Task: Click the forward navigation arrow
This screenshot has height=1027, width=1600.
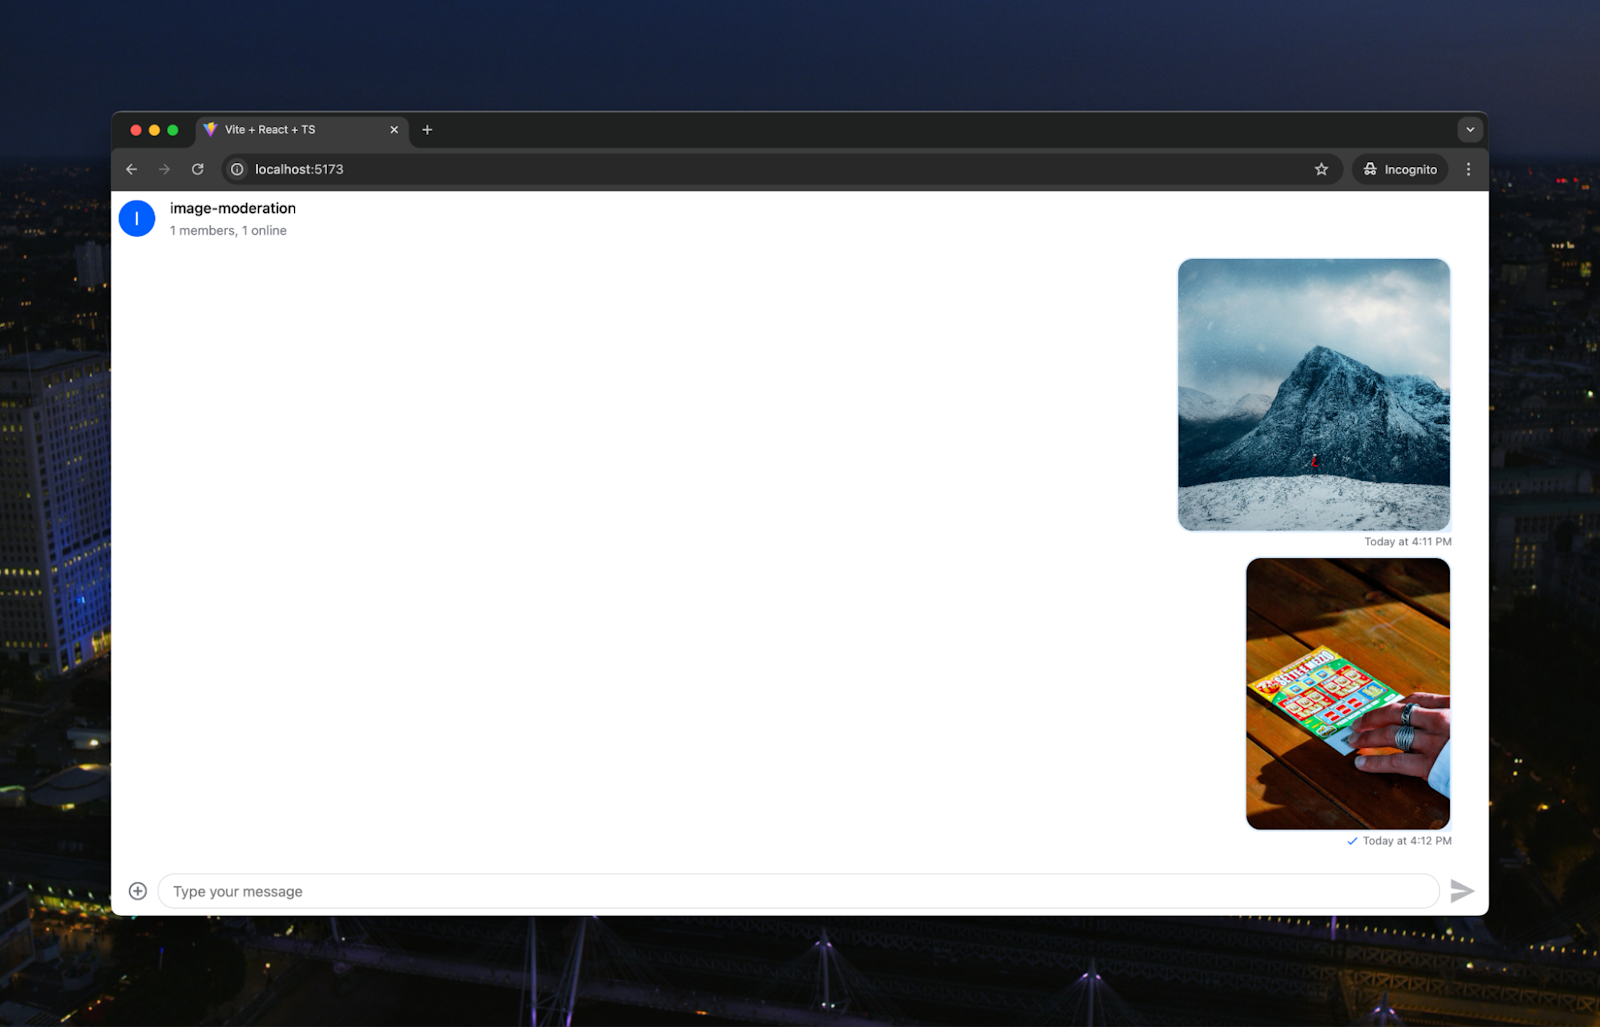Action: pos(164,169)
